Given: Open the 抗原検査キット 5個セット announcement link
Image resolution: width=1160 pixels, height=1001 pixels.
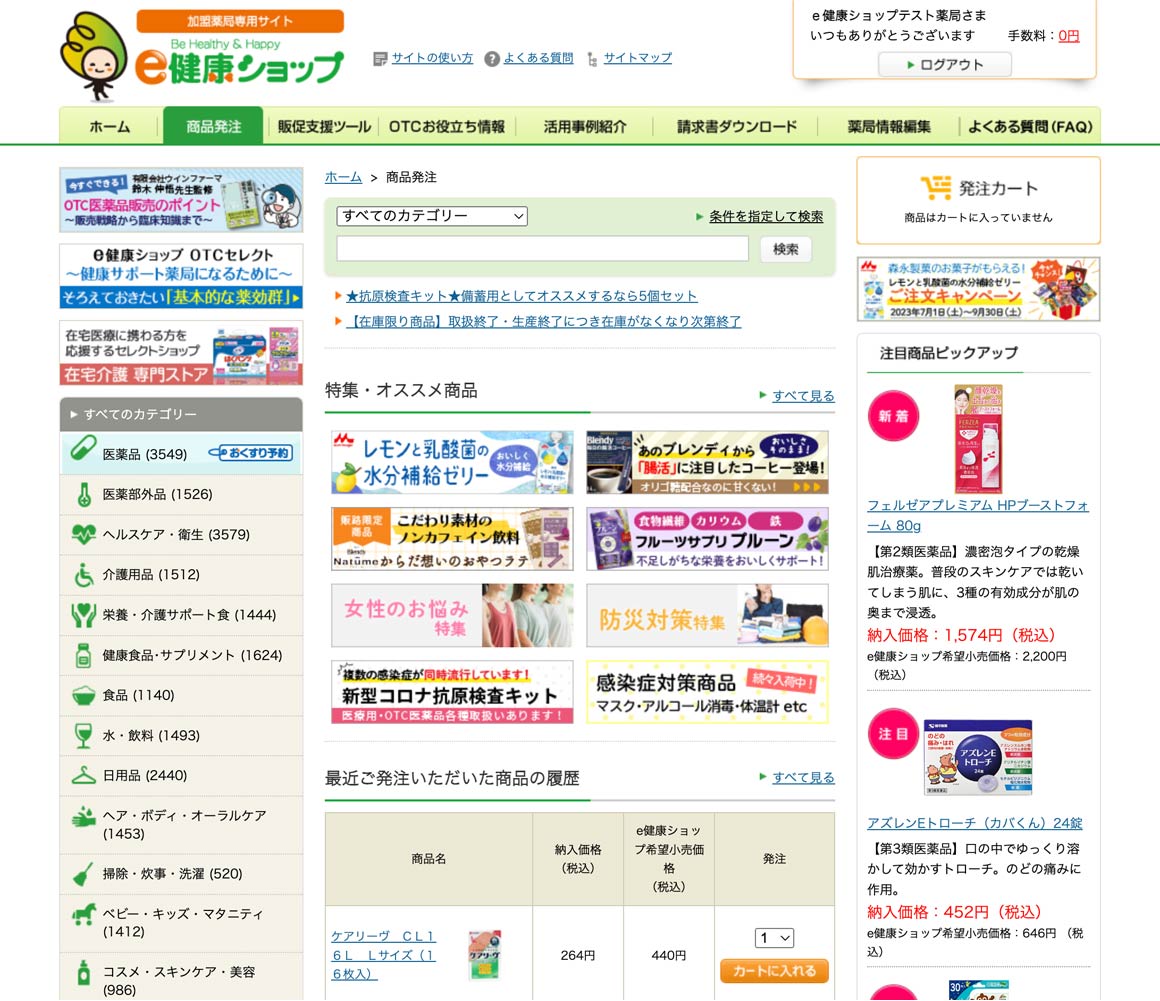Looking at the screenshot, I should [x=522, y=296].
